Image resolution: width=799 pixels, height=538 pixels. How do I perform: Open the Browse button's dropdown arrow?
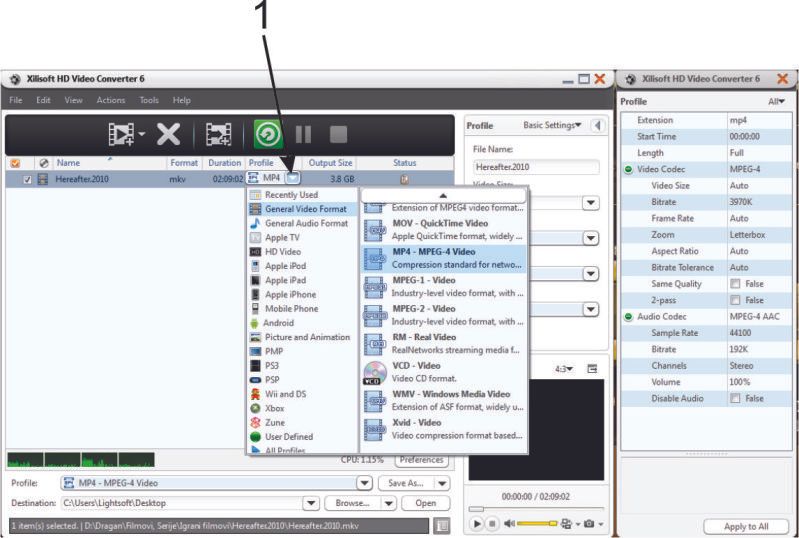tap(388, 503)
